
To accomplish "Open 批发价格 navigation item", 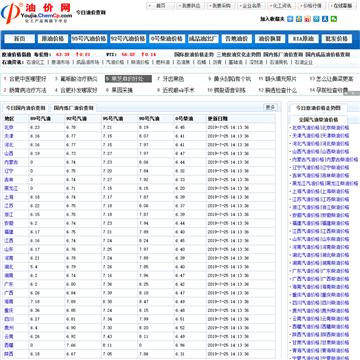I will point(337,39).
